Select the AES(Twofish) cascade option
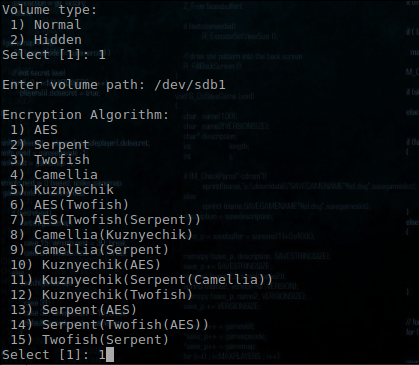The image size is (419, 365). click(69, 205)
